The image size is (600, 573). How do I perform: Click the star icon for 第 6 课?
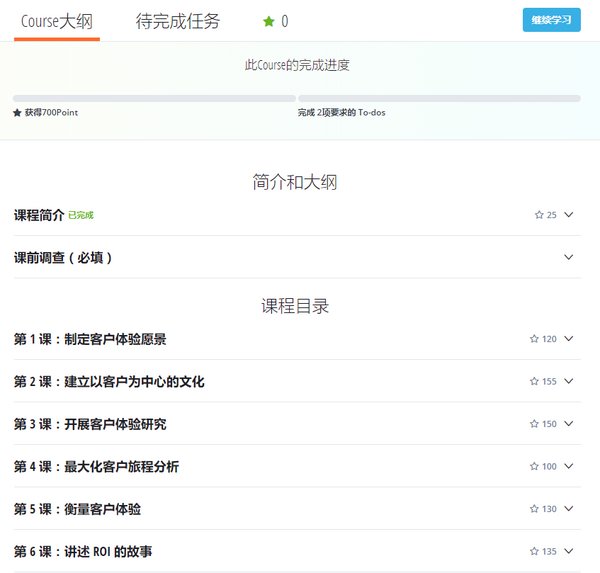point(534,551)
